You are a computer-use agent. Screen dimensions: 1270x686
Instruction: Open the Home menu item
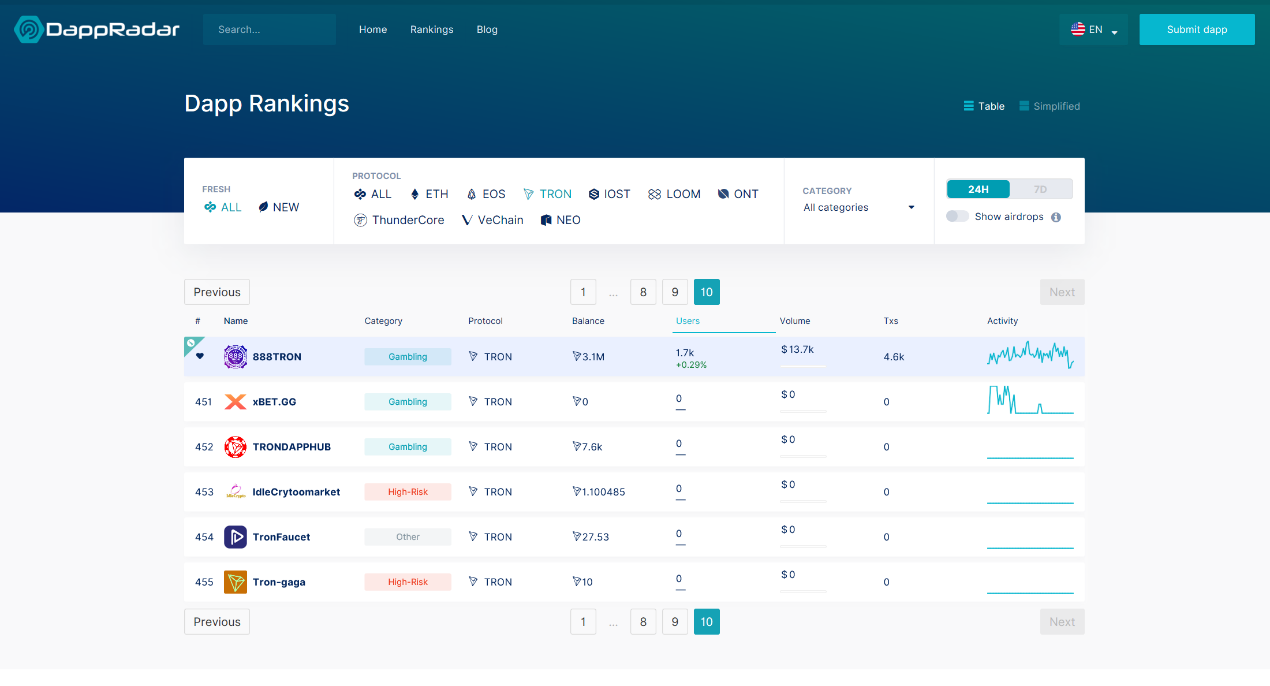pyautogui.click(x=373, y=30)
